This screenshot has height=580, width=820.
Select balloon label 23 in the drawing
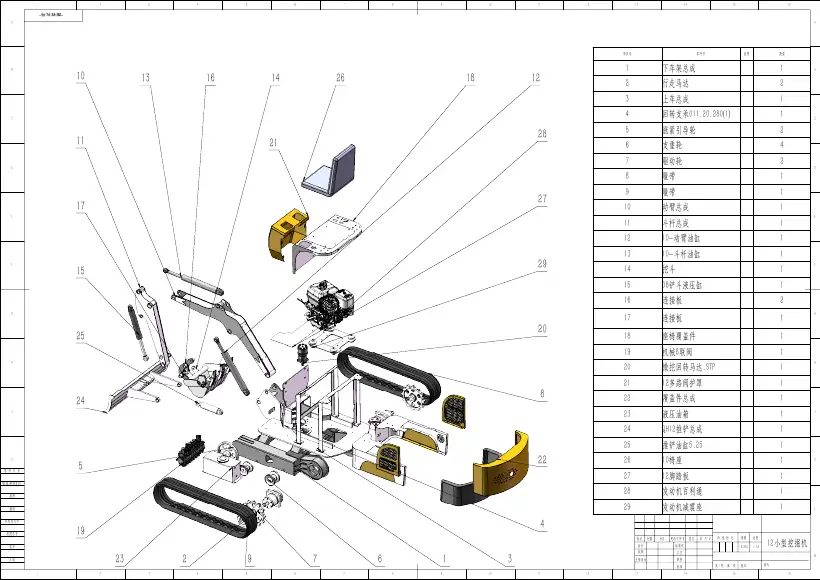[x=120, y=559]
